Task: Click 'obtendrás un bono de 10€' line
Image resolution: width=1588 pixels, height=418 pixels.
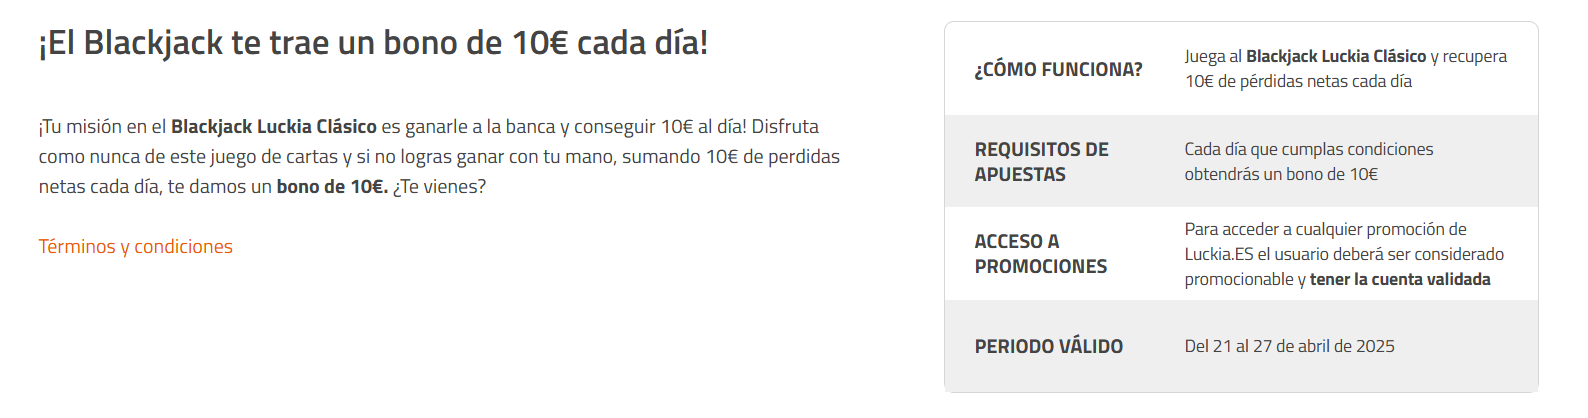Action: coord(1281,174)
